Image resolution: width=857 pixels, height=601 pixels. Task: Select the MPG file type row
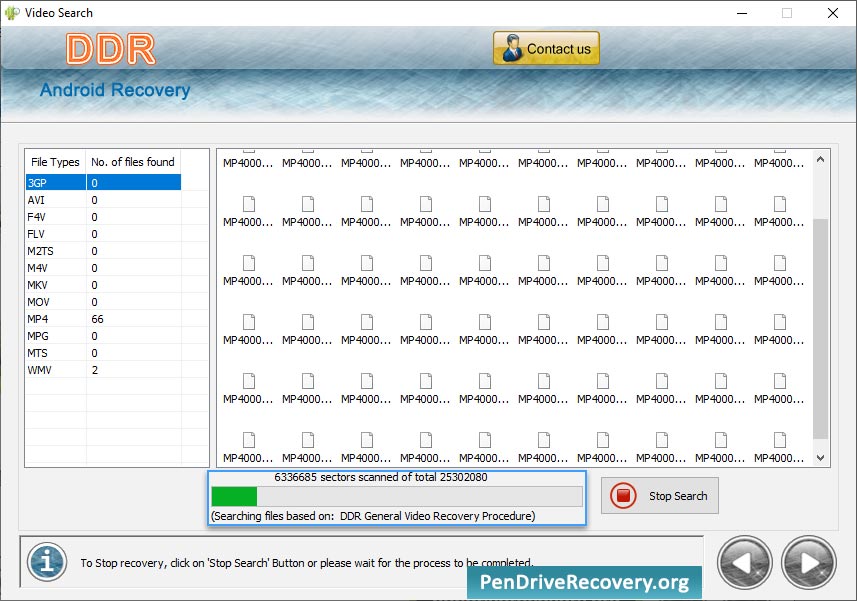(x=103, y=335)
